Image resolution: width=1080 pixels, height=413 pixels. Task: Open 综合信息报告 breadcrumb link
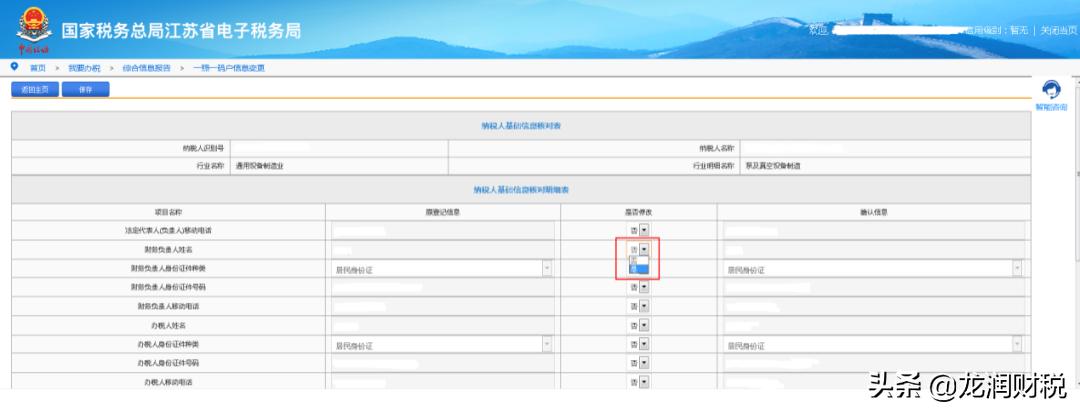[147, 67]
